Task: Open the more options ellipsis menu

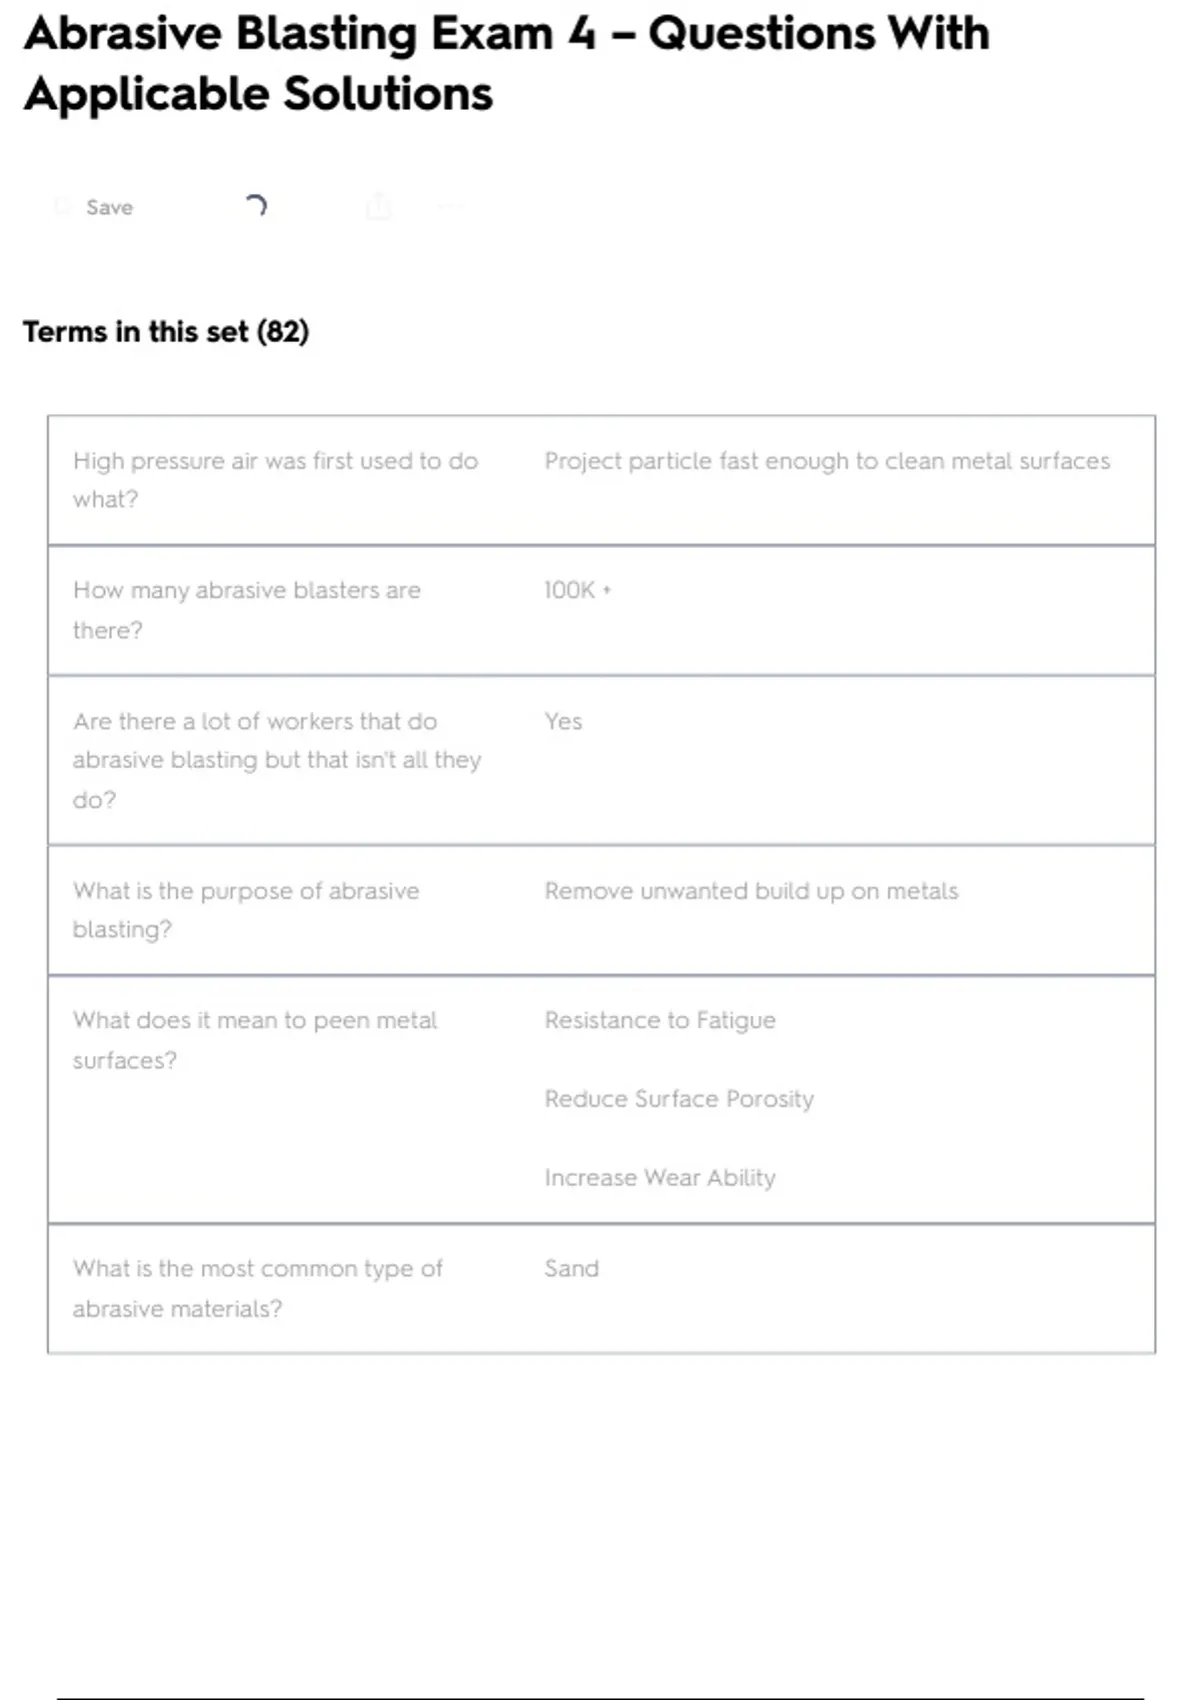Action: pyautogui.click(x=449, y=207)
